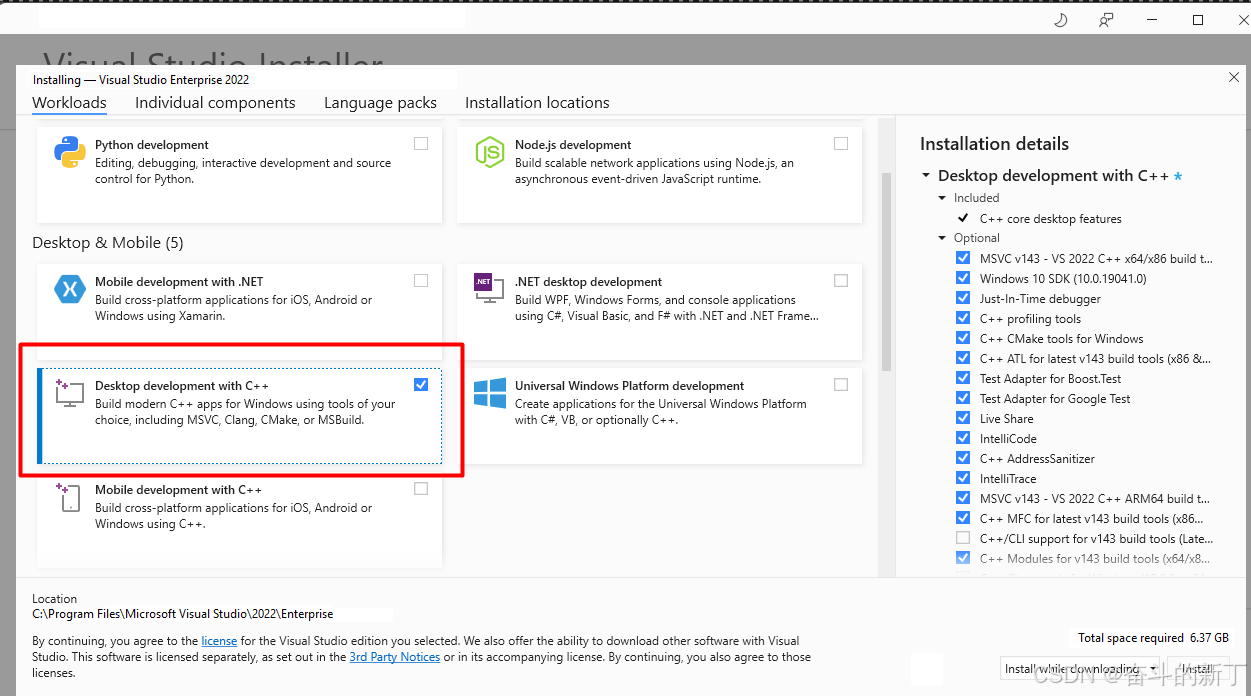This screenshot has width=1251, height=696.
Task: Uncheck Windows 10 SDK (10.0.19041.0) option
Action: click(x=963, y=278)
